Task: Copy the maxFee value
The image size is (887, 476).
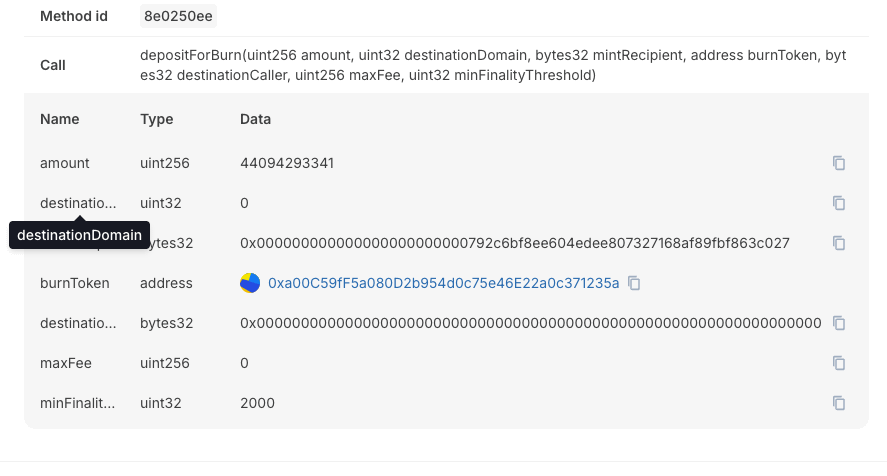Action: (839, 363)
